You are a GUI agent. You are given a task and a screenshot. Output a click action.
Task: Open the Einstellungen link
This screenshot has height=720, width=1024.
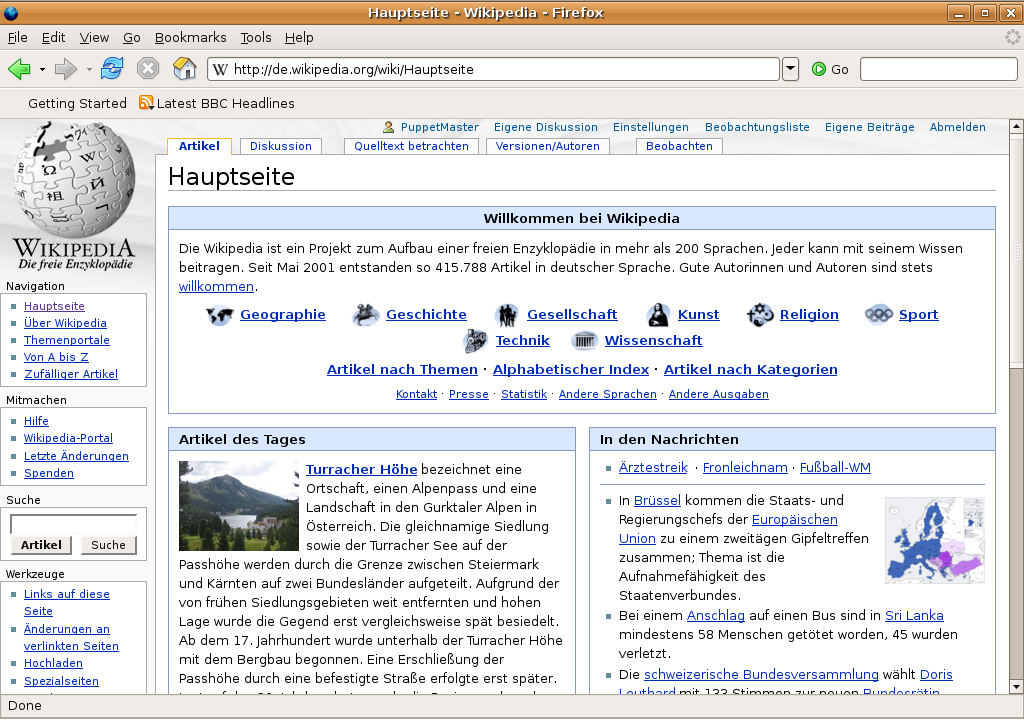pos(650,127)
